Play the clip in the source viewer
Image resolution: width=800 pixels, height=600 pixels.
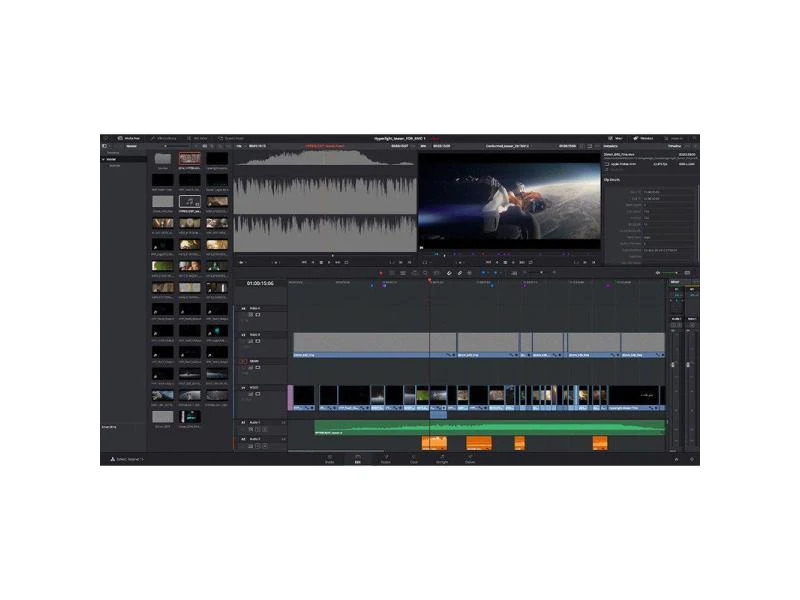click(329, 262)
